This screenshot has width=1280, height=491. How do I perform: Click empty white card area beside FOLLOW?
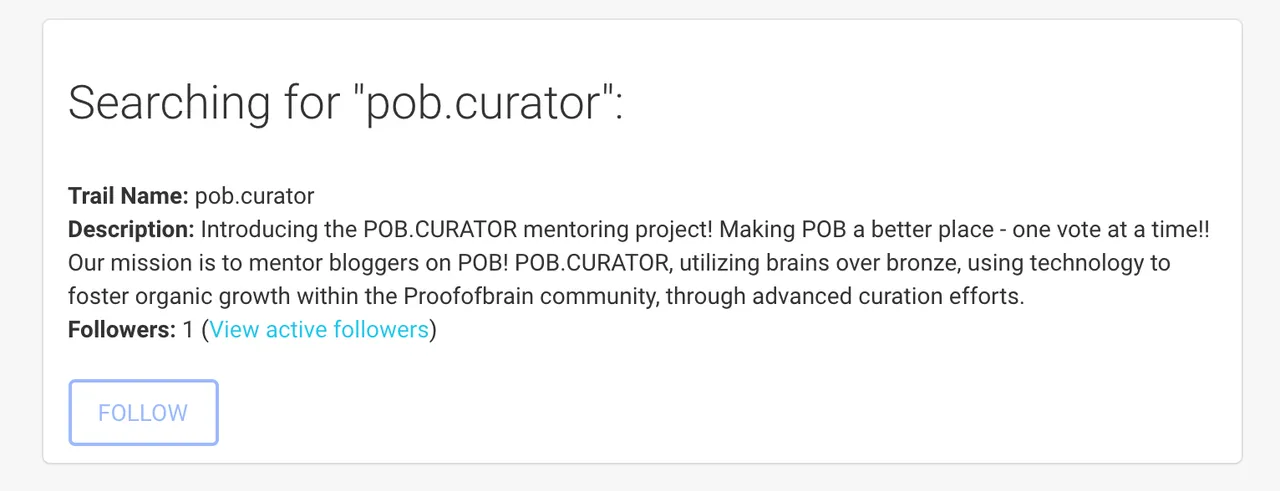700,412
